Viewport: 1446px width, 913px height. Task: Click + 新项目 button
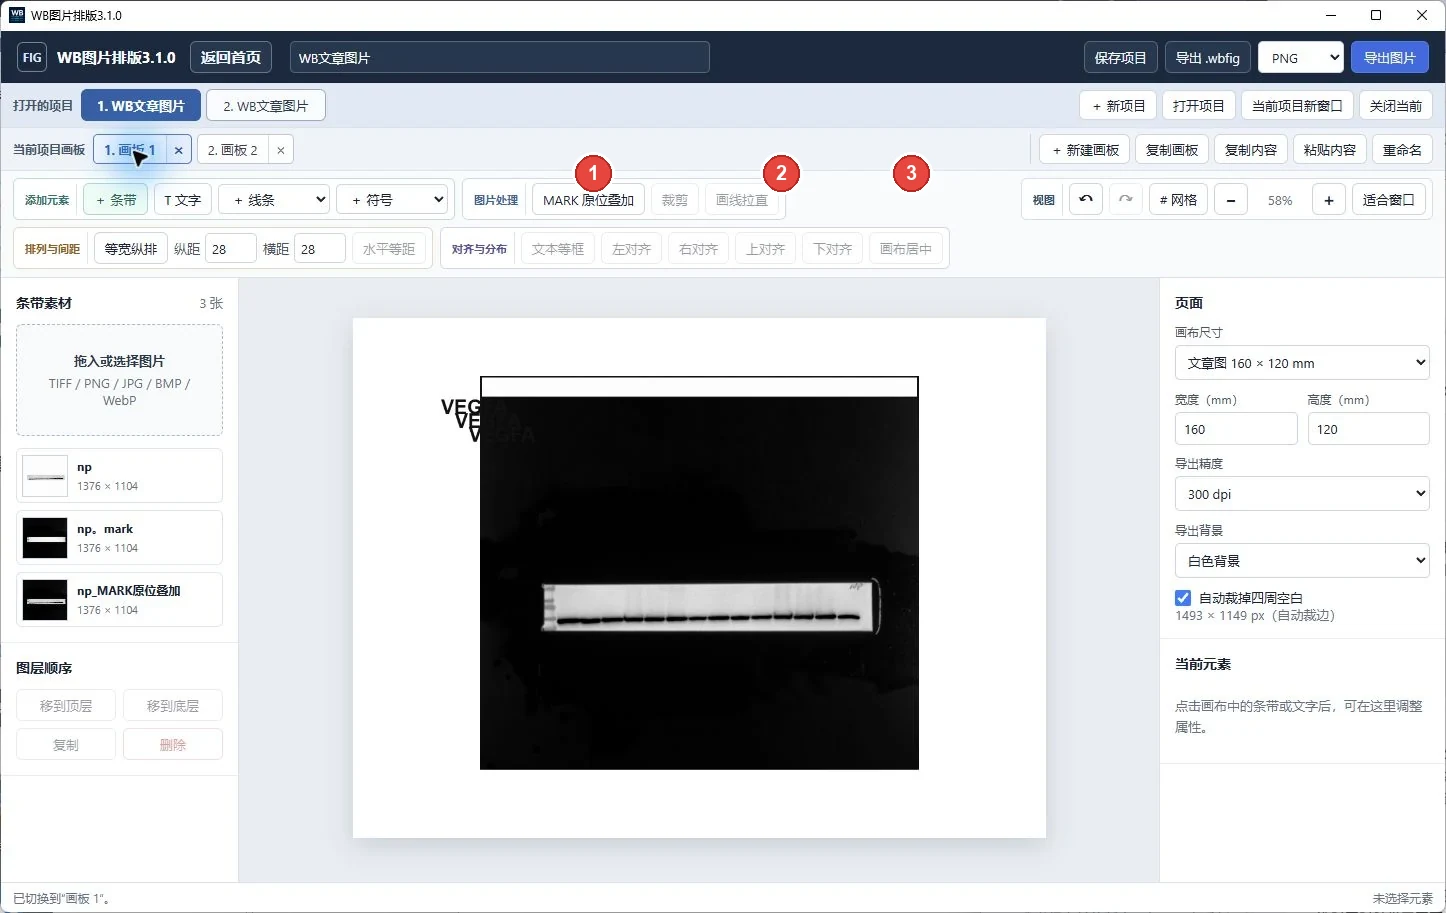point(1118,106)
